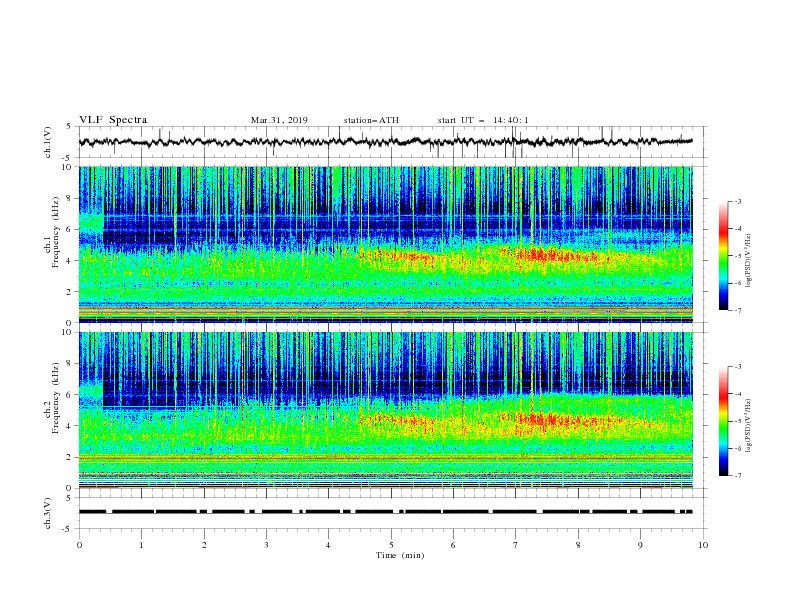
Task: Click the "5" tick on ch.1(V) axis
Action: 70,127
